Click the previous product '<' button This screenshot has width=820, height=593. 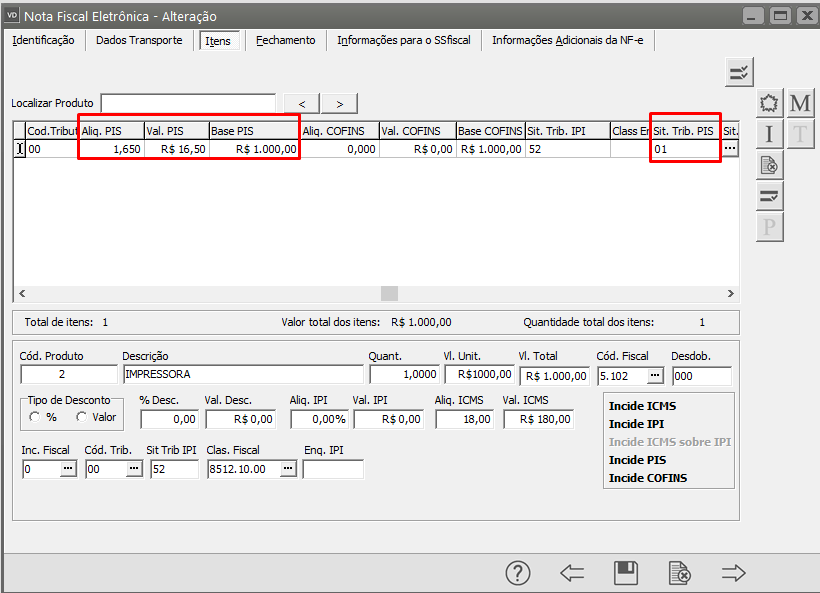pos(302,104)
